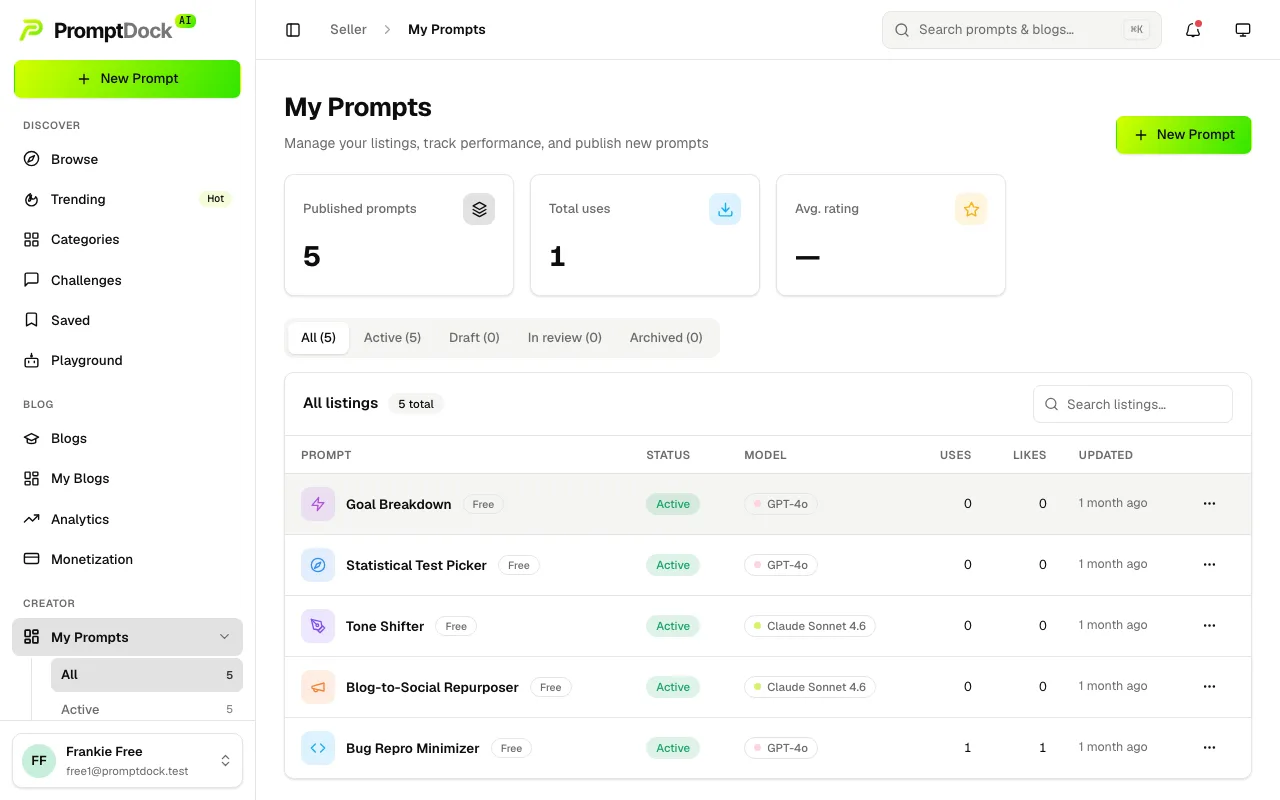The width and height of the screenshot is (1280, 800).
Task: Open the Goal Breakdown prompt title
Action: tap(399, 504)
